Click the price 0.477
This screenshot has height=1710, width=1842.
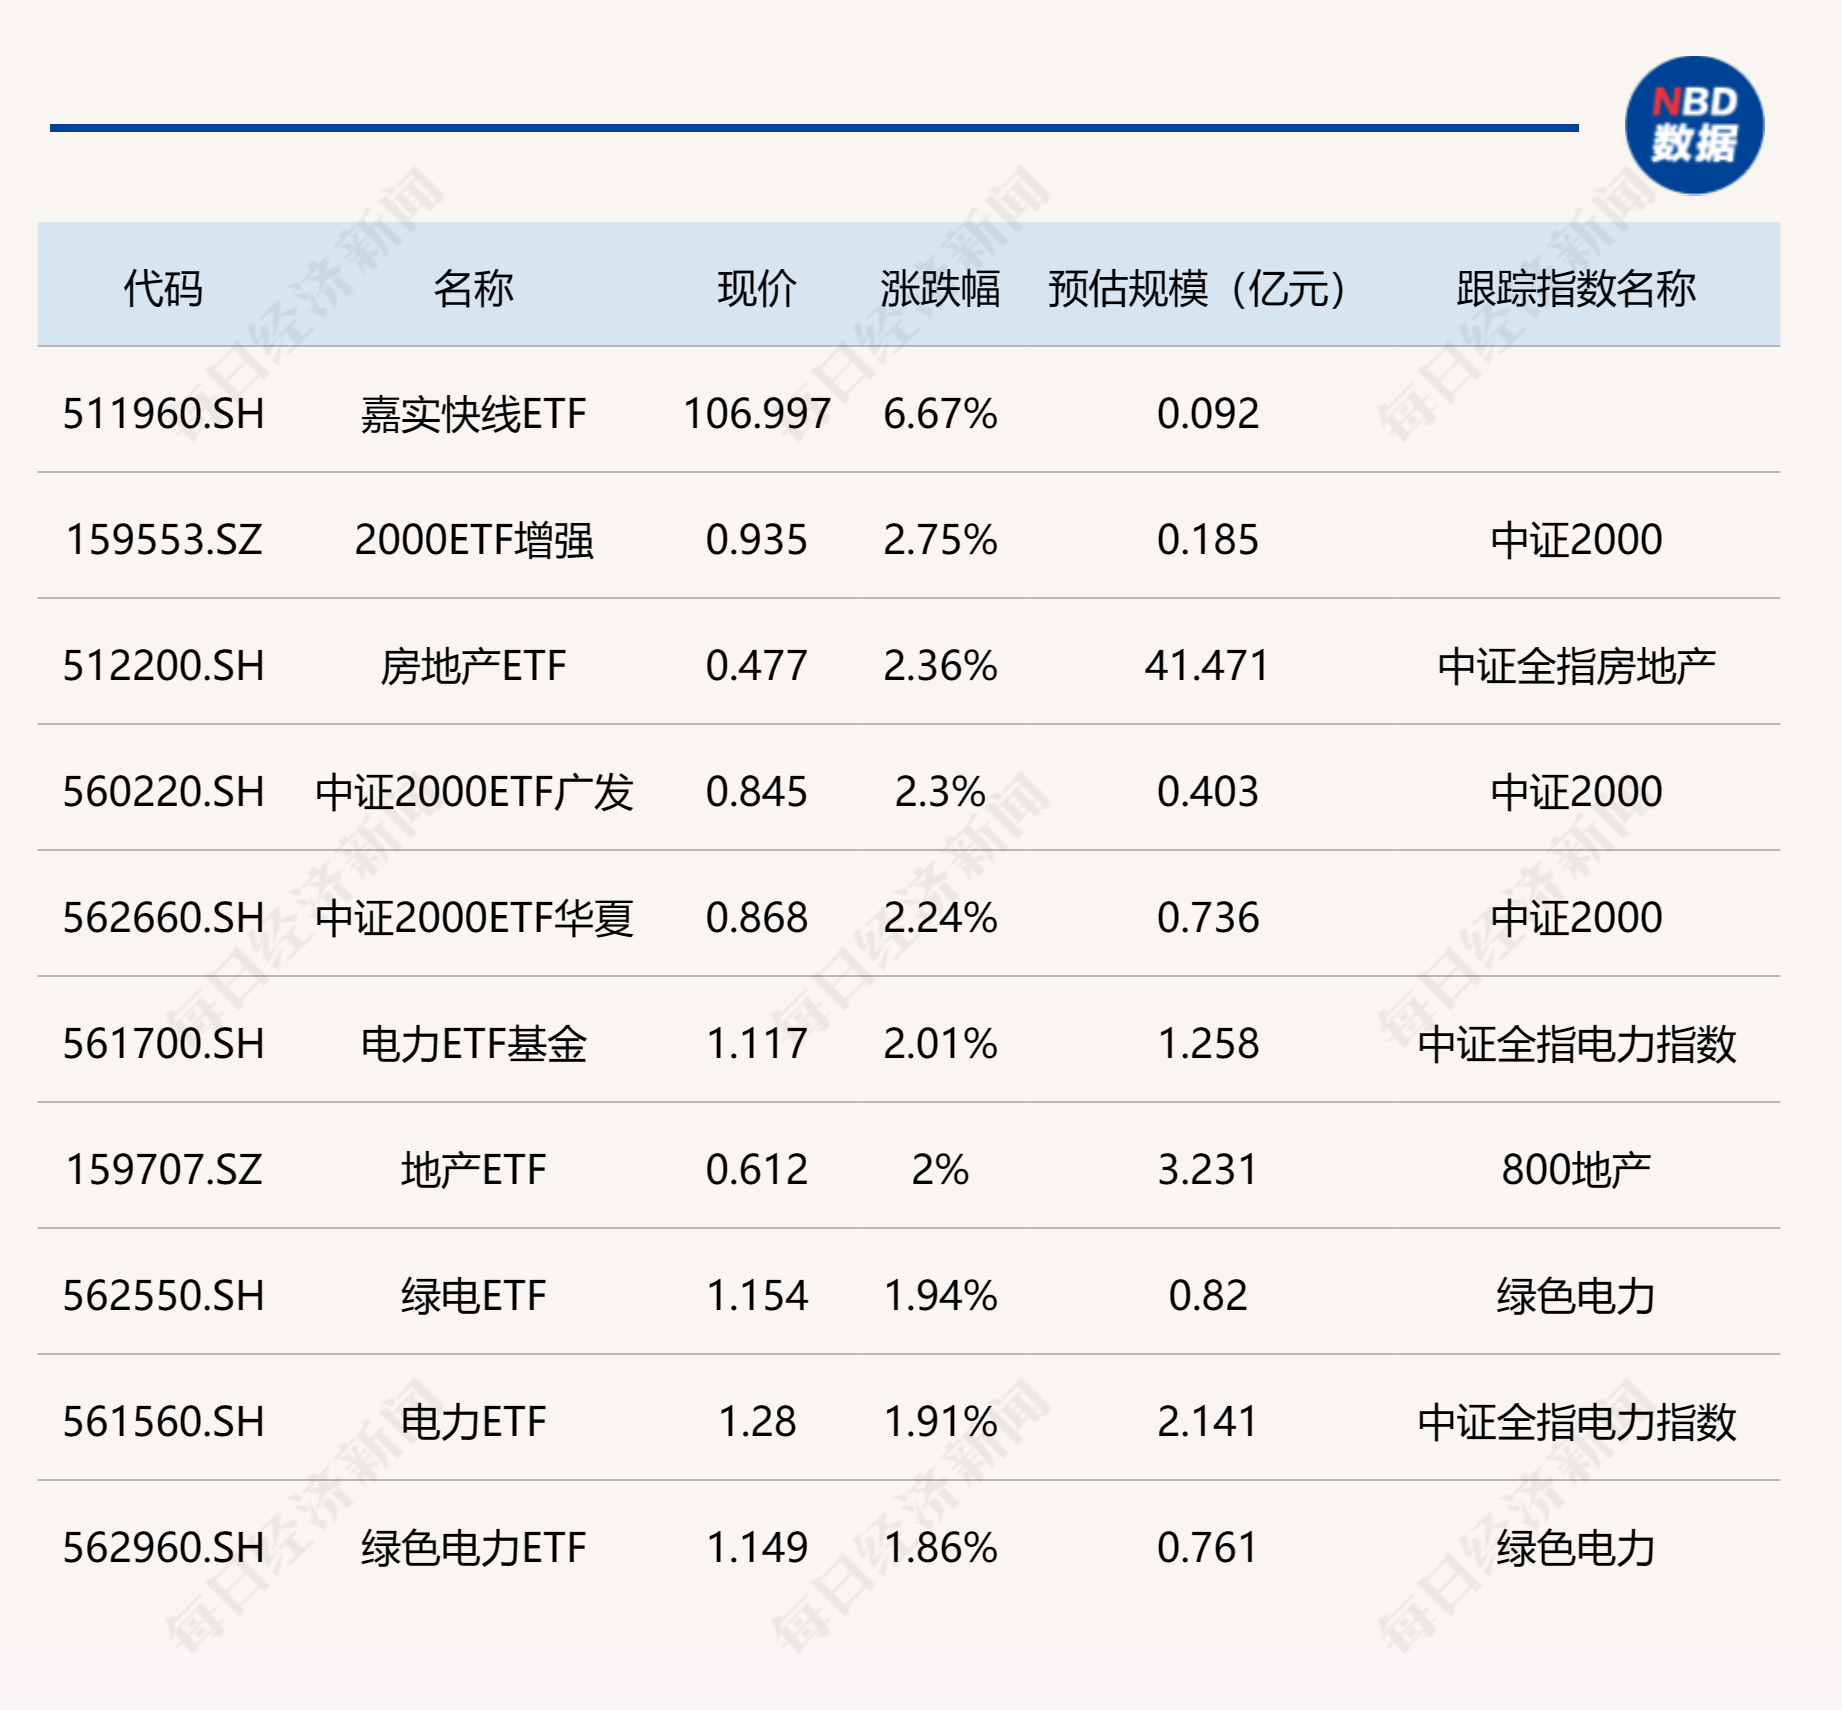point(757,666)
